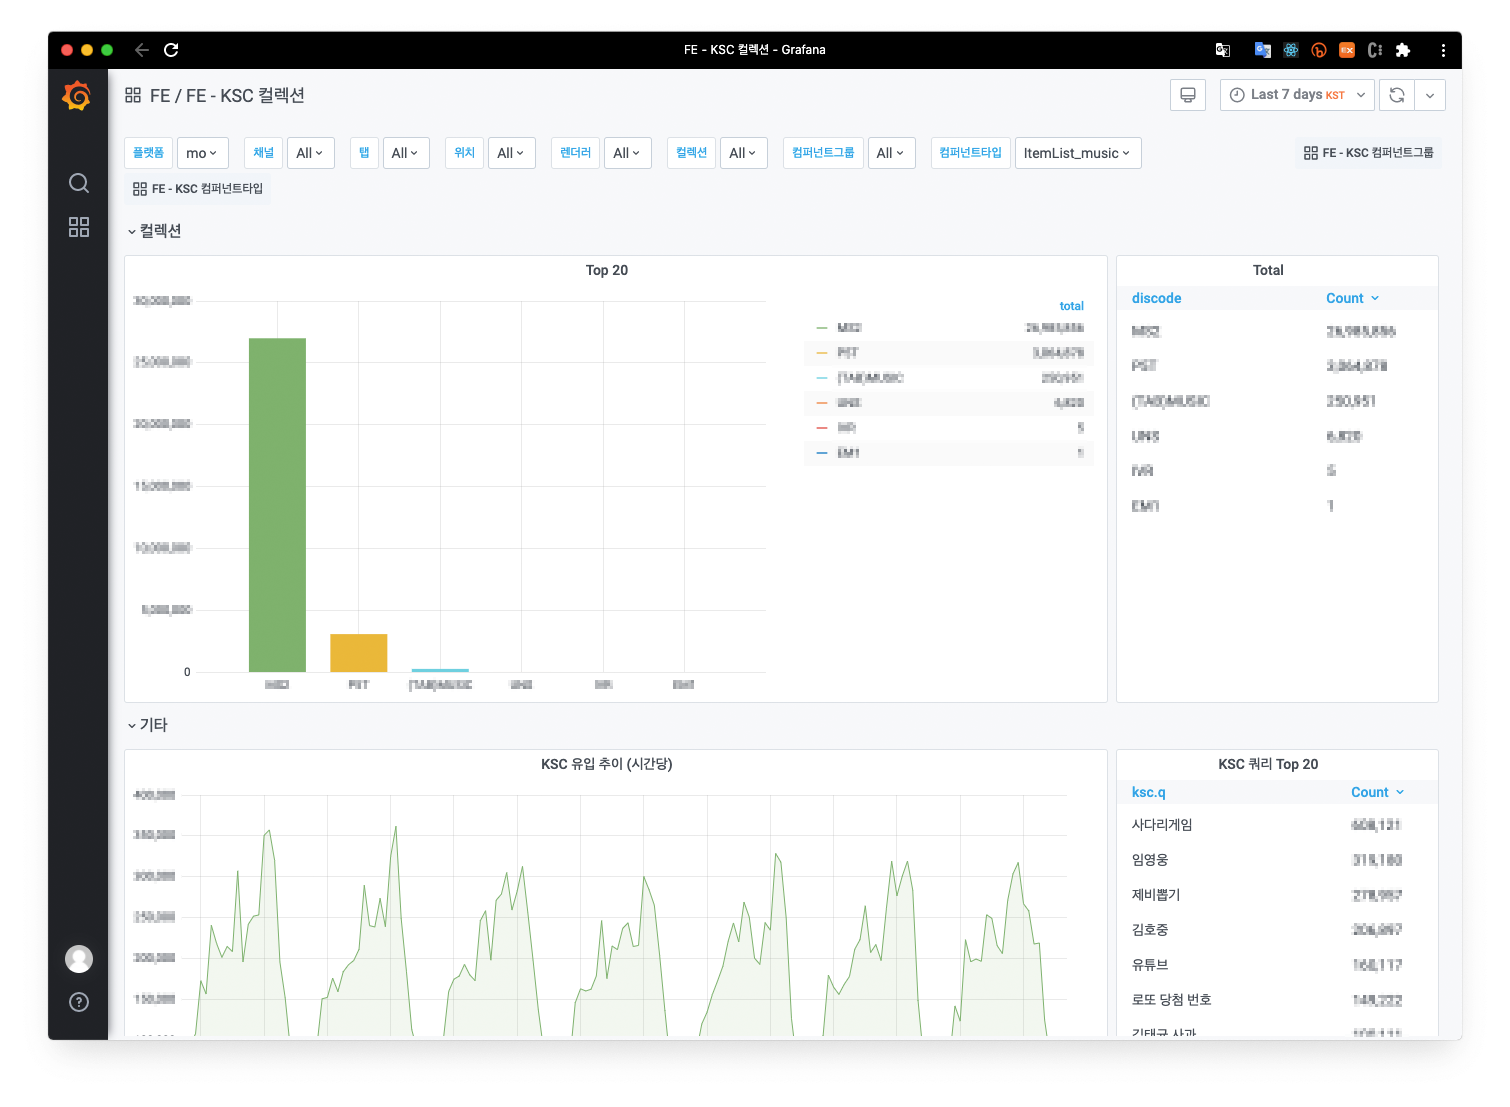1510x1107 pixels.
Task: Open the Last 7 days time picker
Action: point(1297,95)
